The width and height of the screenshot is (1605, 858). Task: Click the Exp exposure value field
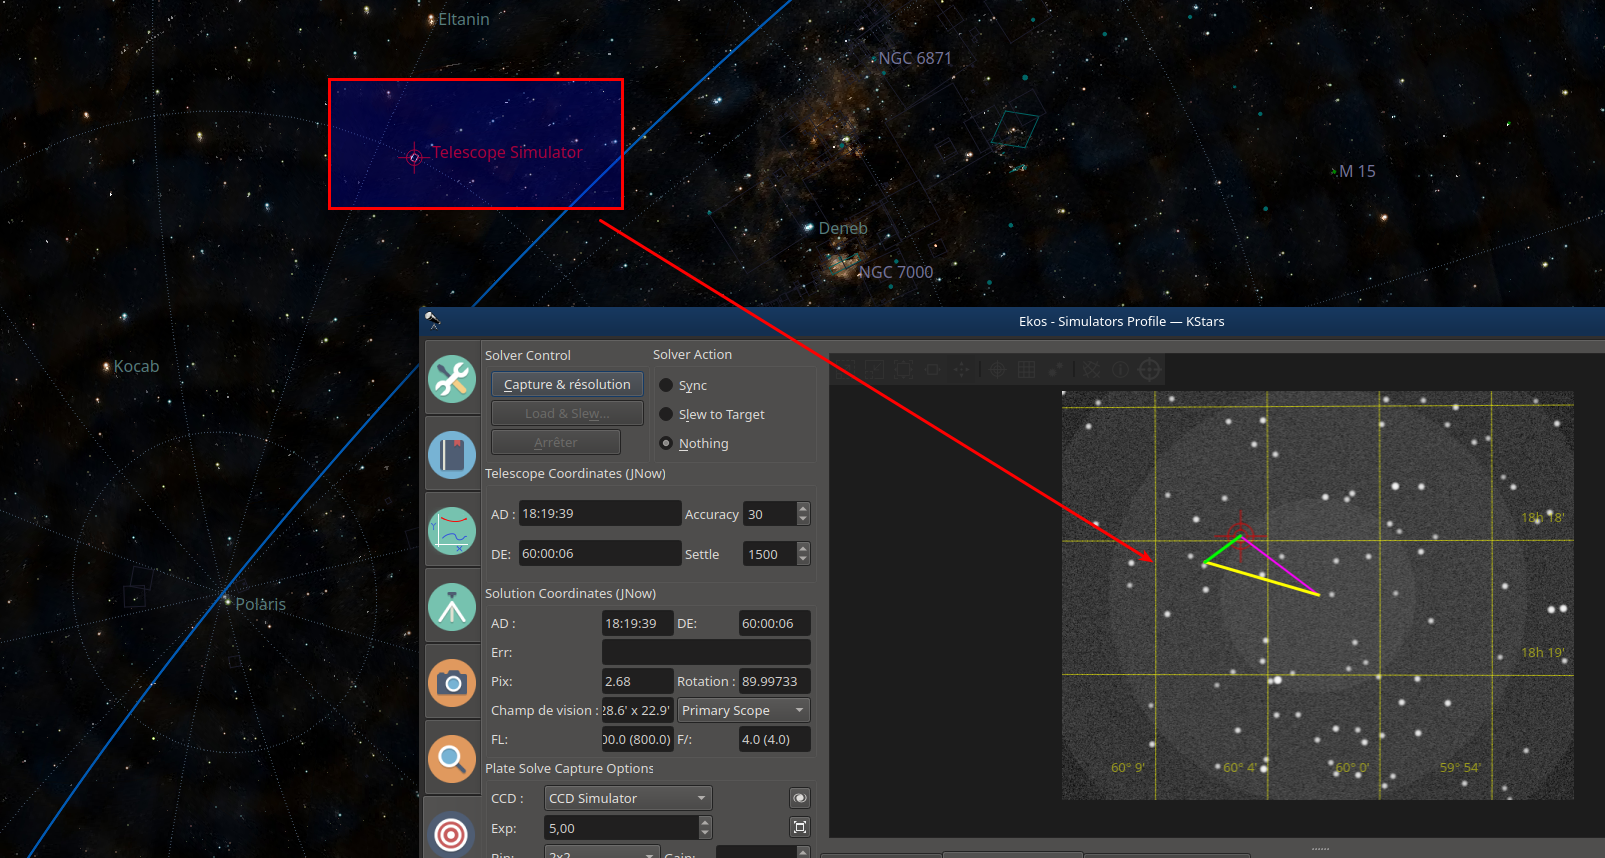click(x=621, y=828)
